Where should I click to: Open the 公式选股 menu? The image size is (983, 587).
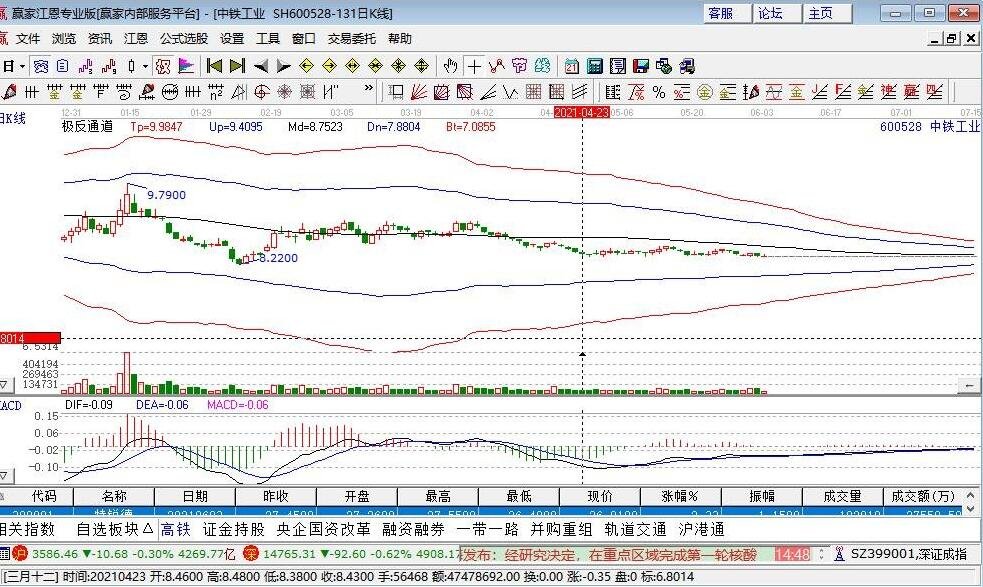point(184,39)
